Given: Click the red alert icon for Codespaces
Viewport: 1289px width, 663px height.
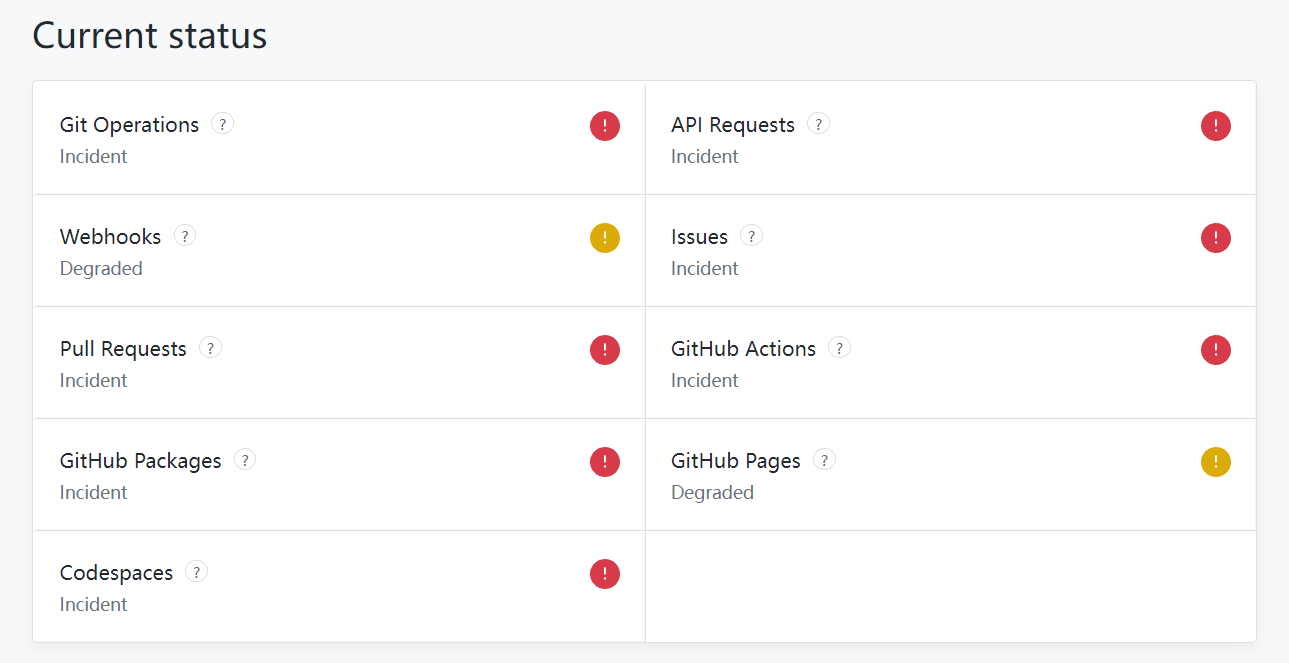Looking at the screenshot, I should coord(605,574).
